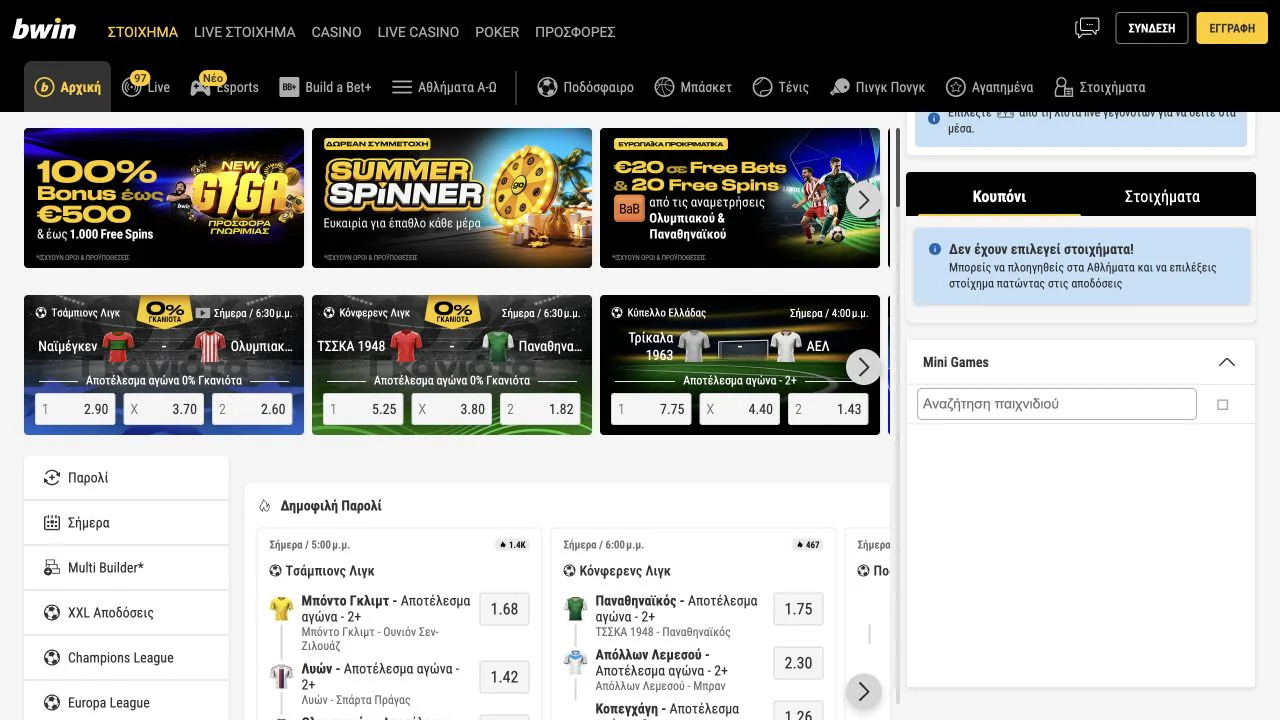The width and height of the screenshot is (1280, 720).
Task: Open Esports in the sports bar
Action: tap(225, 87)
